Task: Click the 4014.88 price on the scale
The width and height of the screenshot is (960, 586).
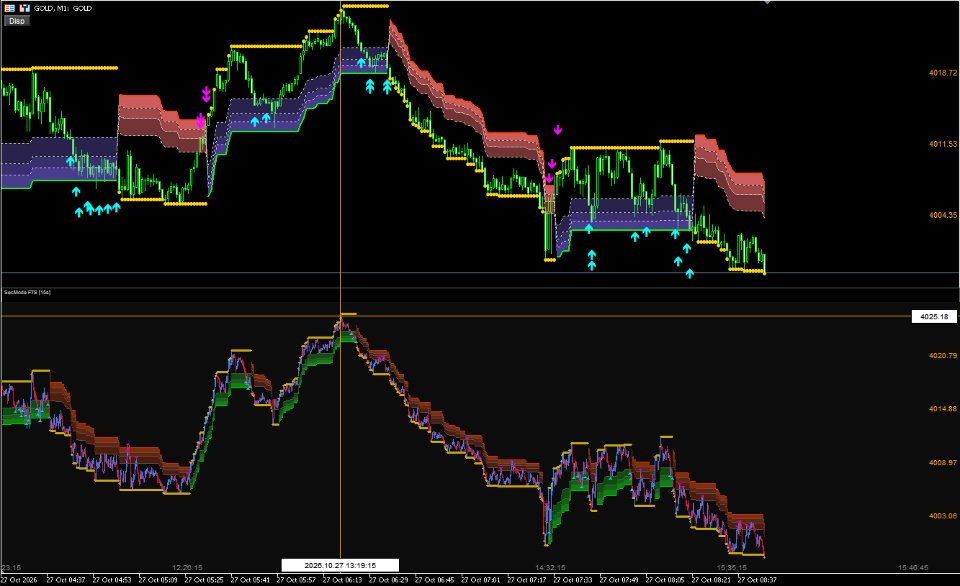Action: click(943, 408)
